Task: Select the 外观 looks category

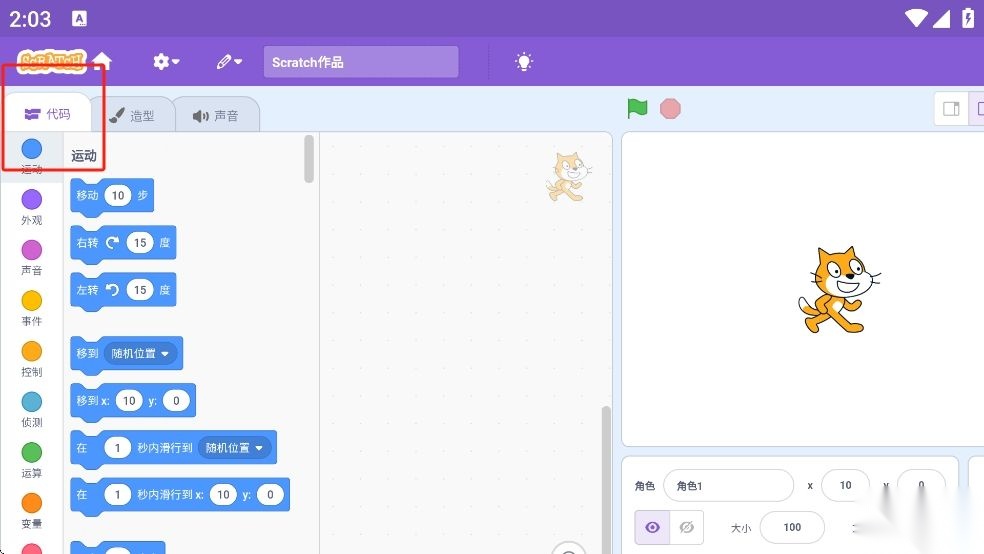Action: point(31,208)
